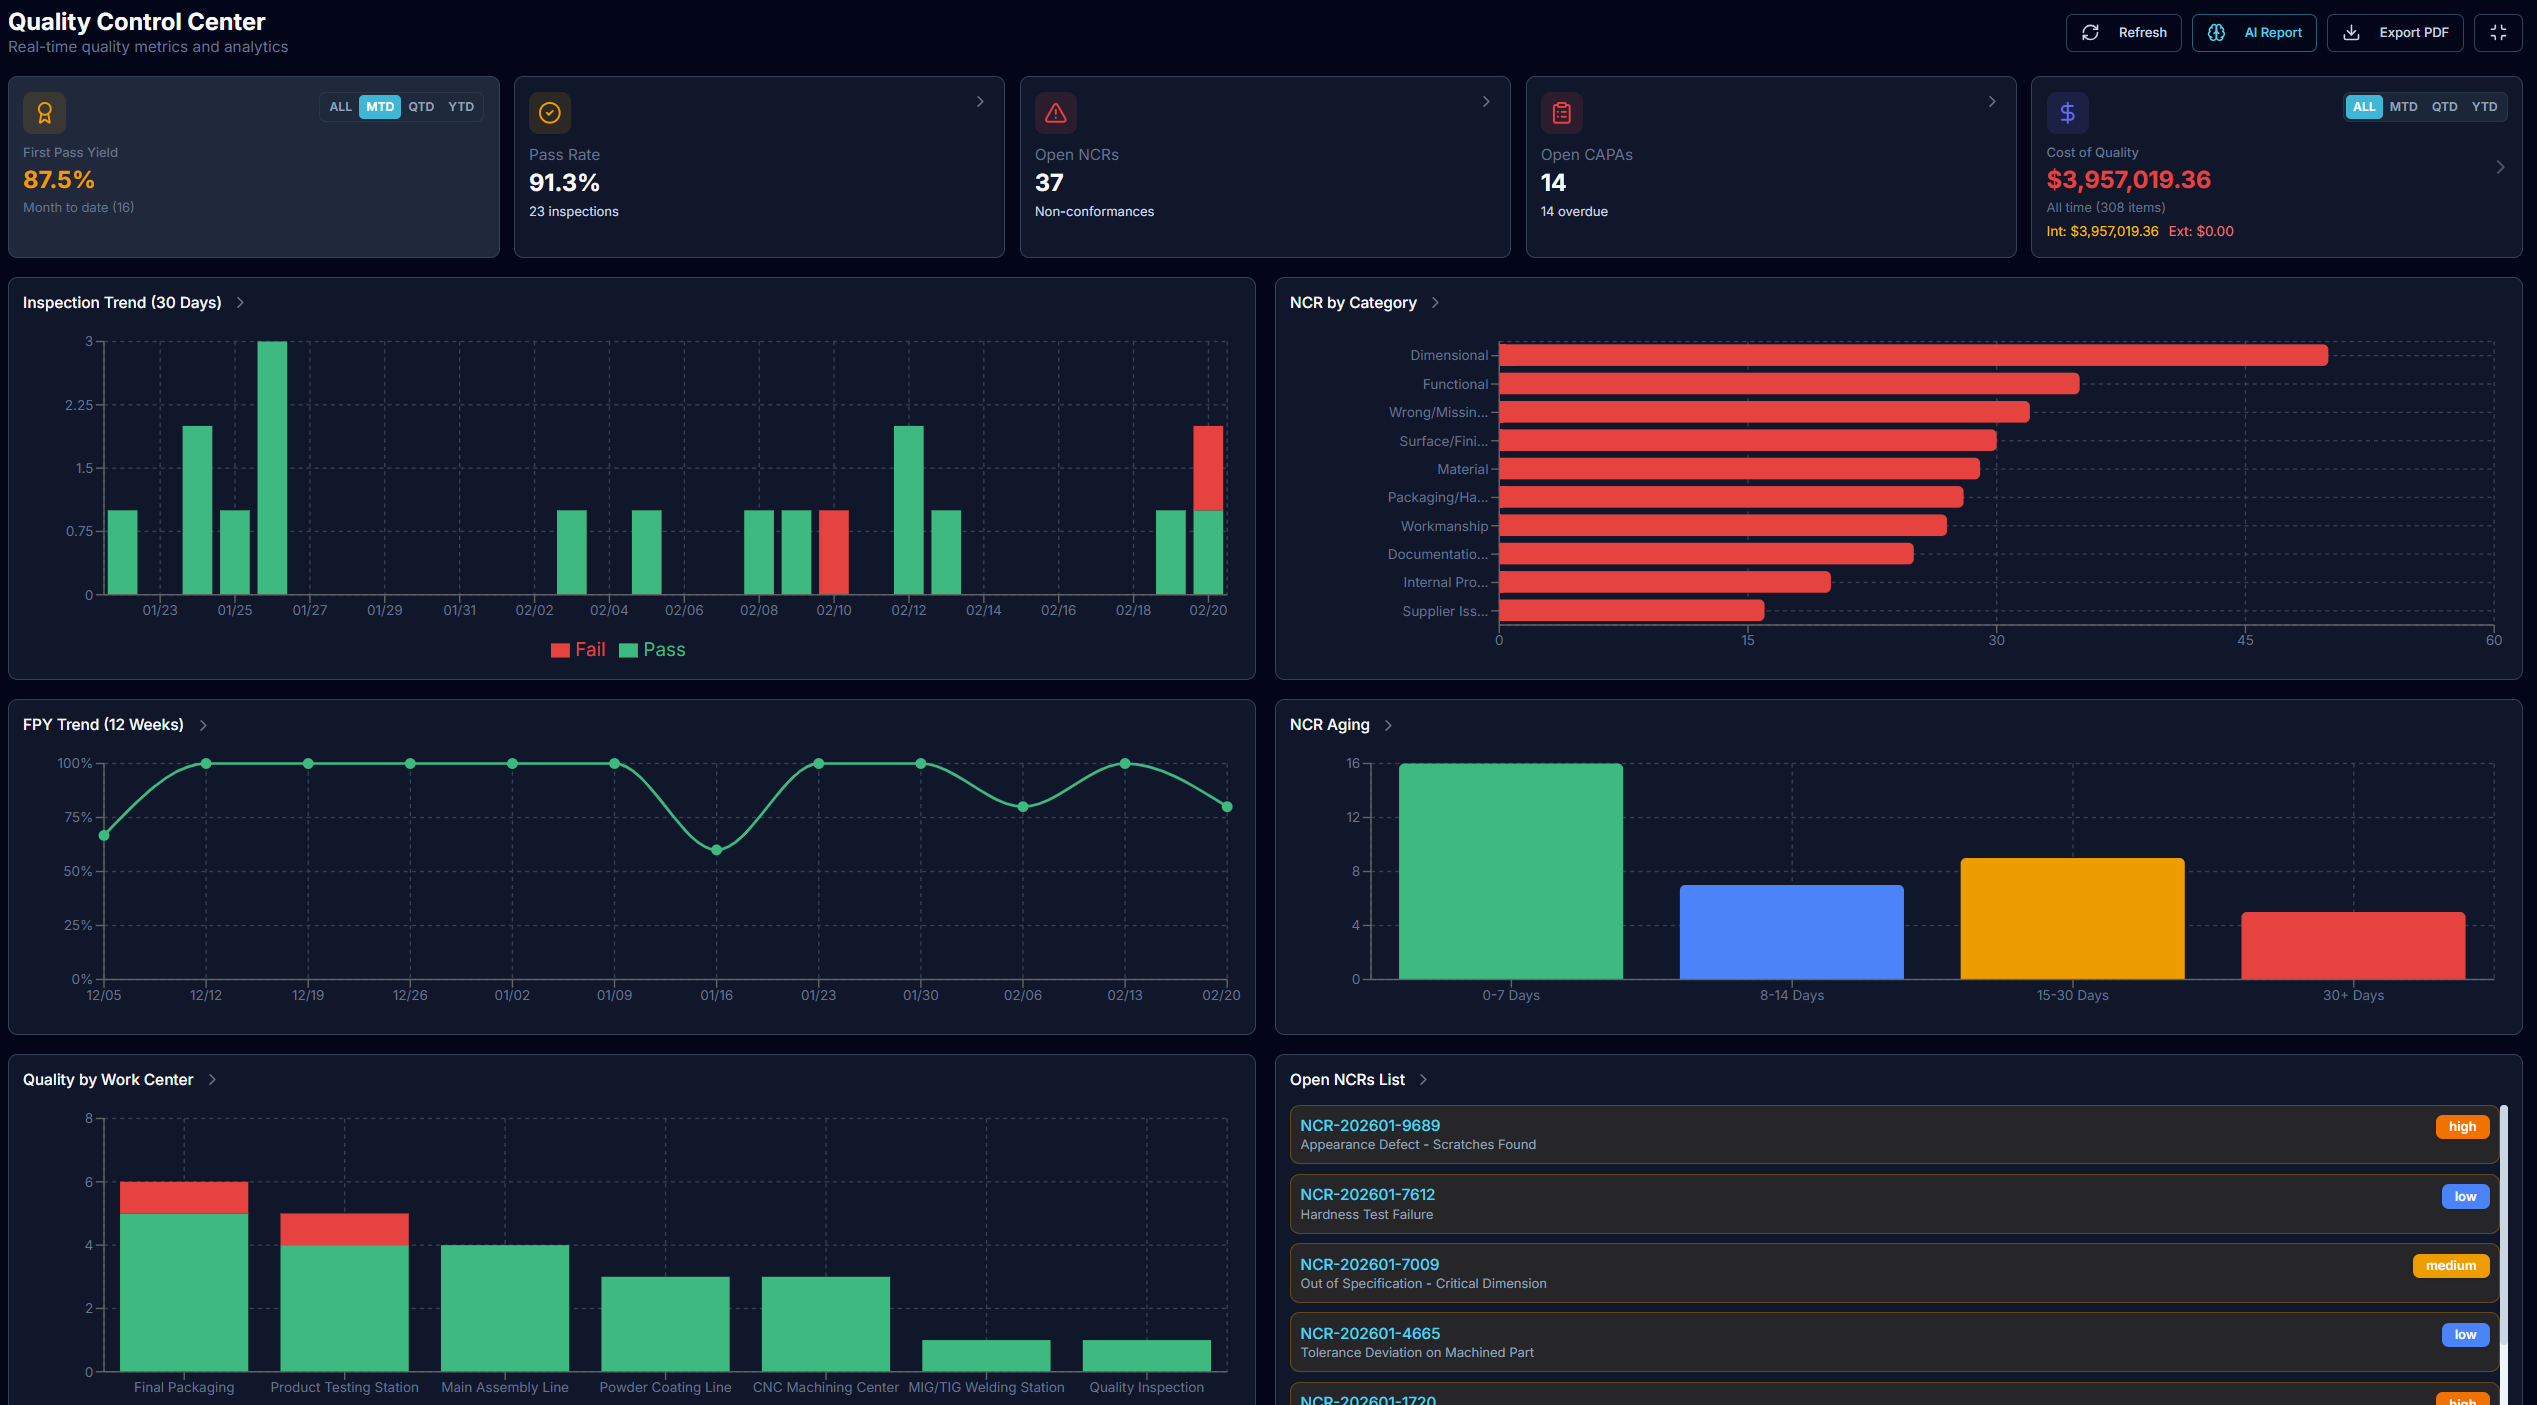Open the Open NCRs List chevron
Viewport: 2537px width, 1405px height.
click(1423, 1080)
